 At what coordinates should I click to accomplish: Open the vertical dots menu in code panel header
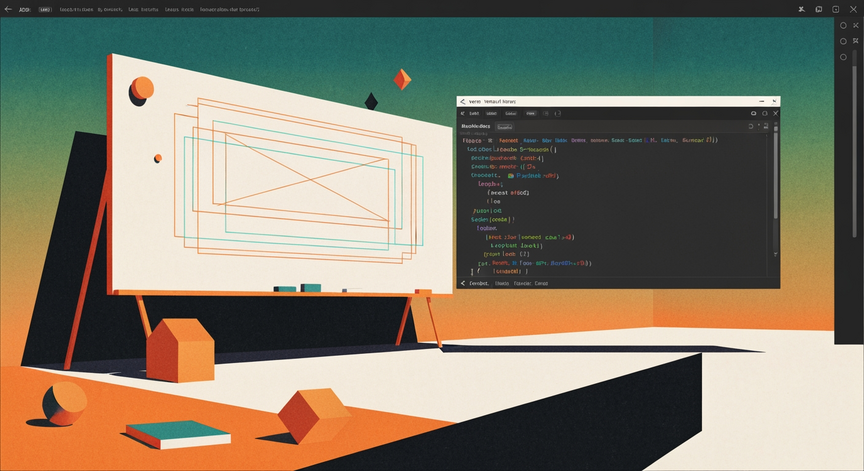[759, 126]
